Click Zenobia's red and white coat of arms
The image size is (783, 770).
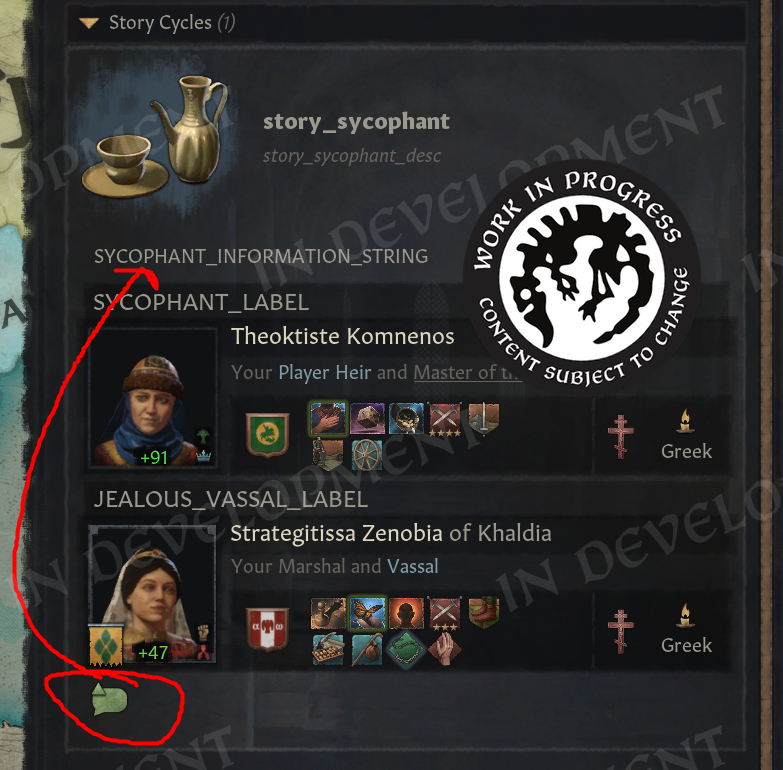pos(267,629)
